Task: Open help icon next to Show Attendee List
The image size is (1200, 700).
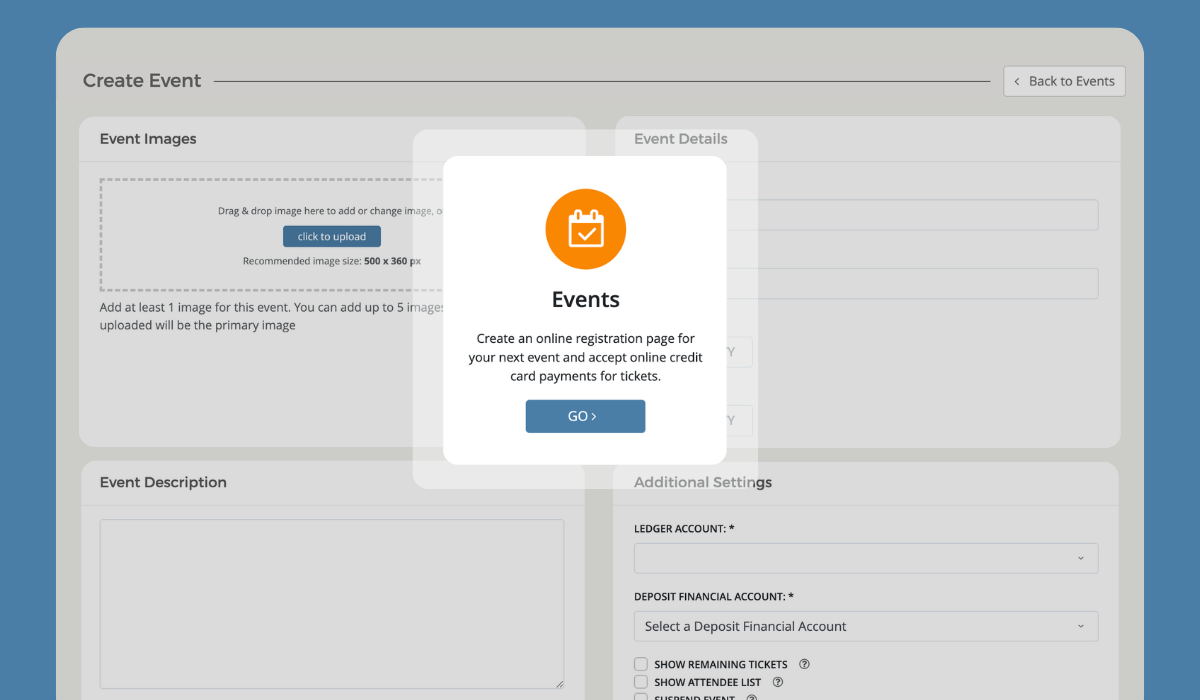Action: (x=778, y=682)
